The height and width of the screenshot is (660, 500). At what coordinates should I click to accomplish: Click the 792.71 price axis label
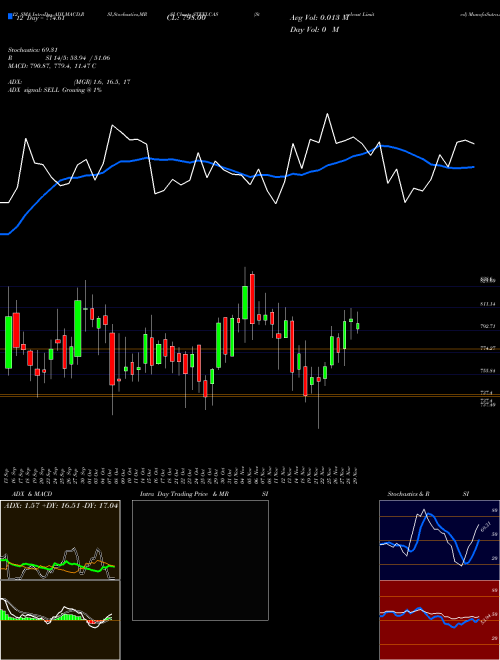[x=487, y=326]
